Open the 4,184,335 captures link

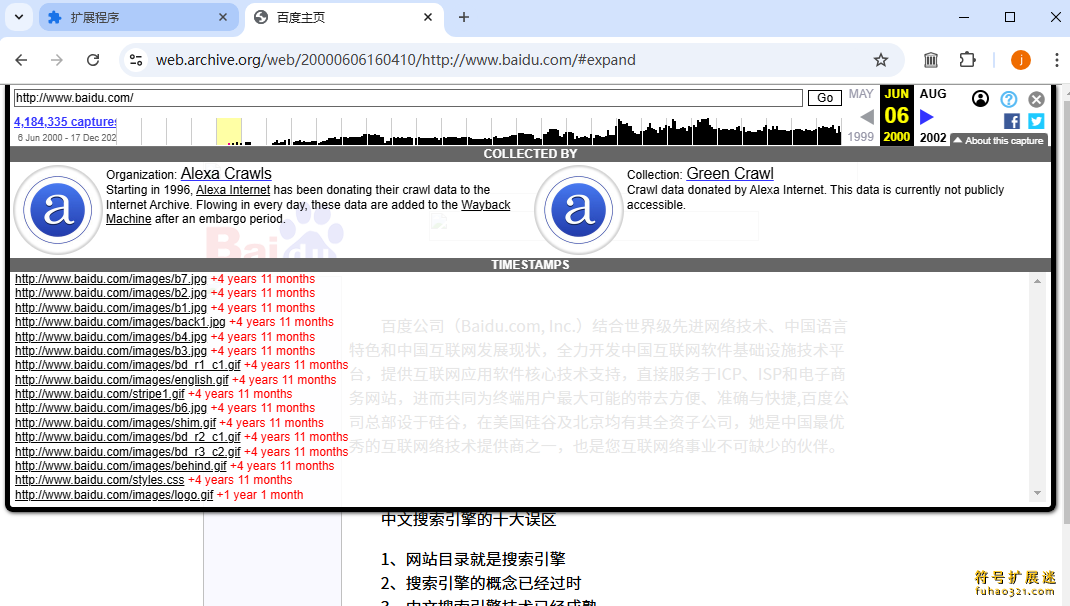pyautogui.click(x=66, y=121)
